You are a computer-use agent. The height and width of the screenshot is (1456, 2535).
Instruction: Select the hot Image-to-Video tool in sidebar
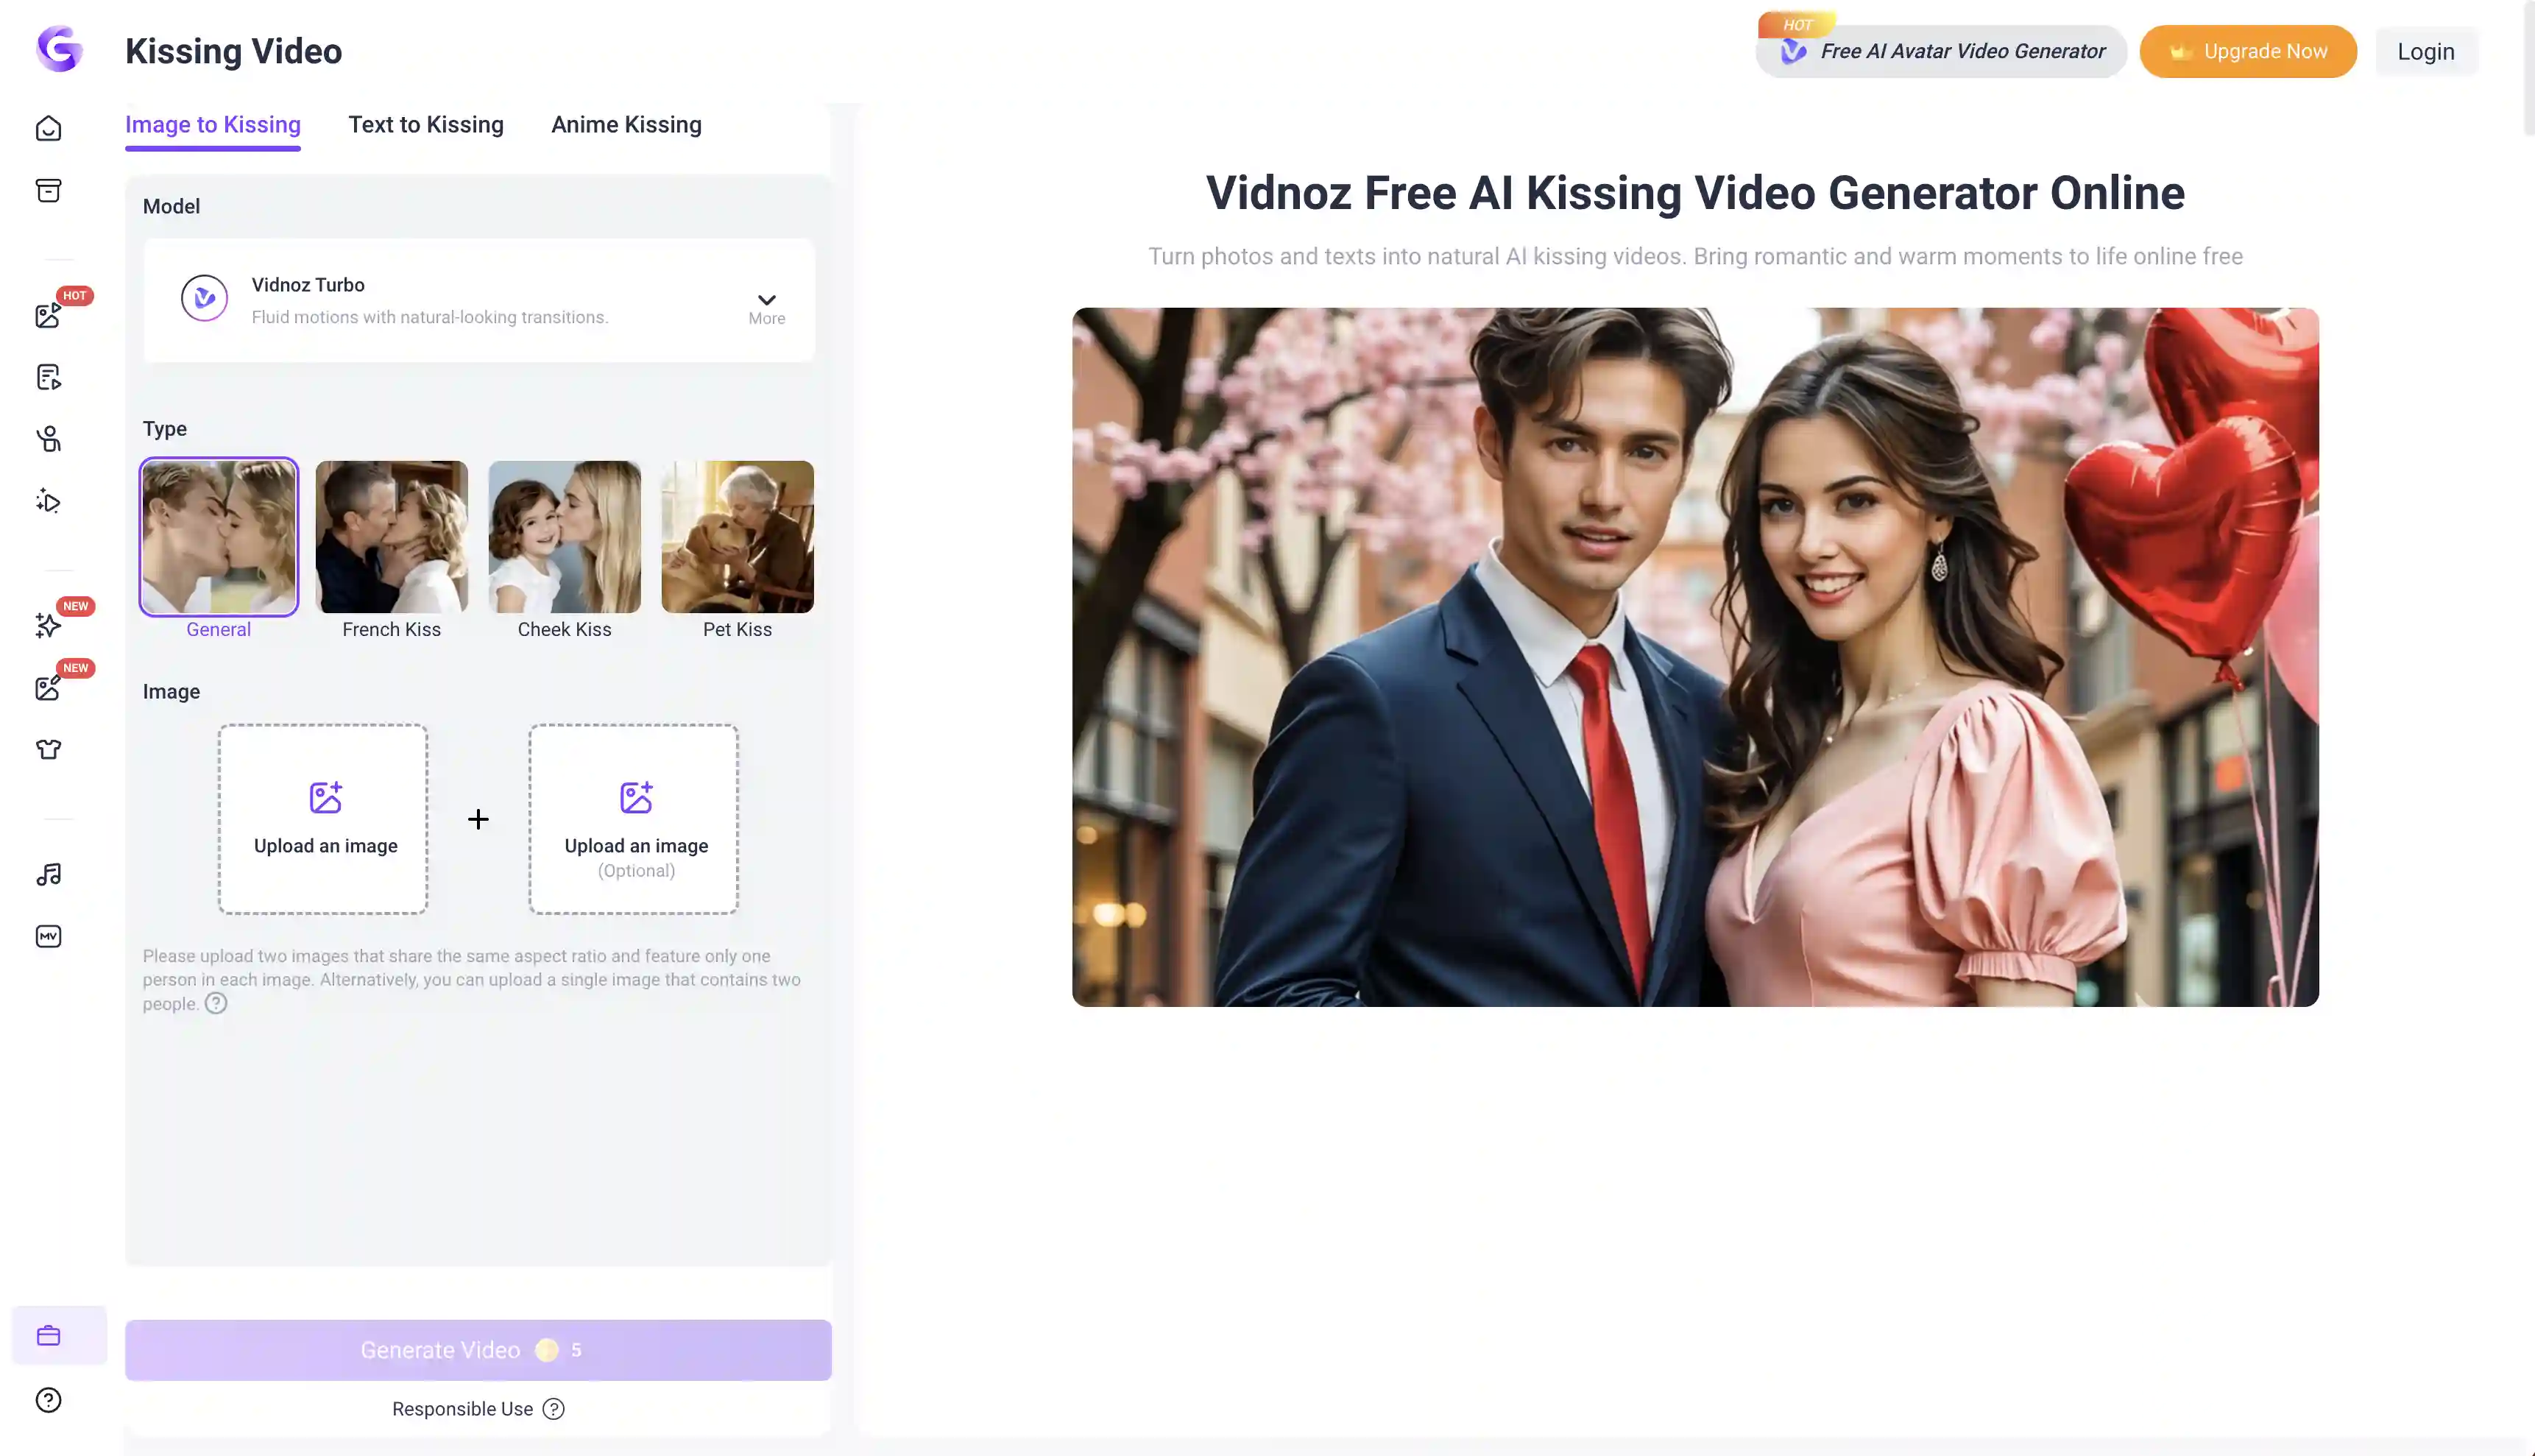[x=48, y=315]
